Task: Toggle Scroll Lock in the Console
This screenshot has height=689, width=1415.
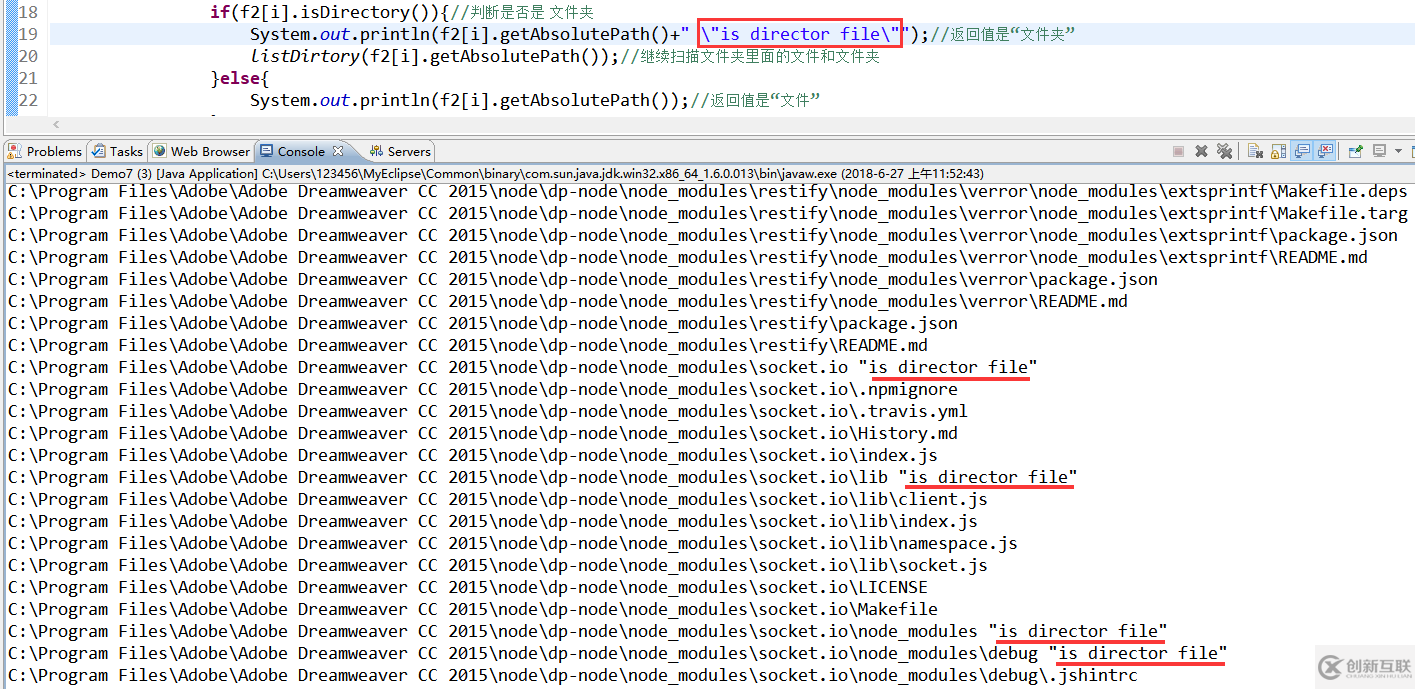Action: coord(1278,151)
